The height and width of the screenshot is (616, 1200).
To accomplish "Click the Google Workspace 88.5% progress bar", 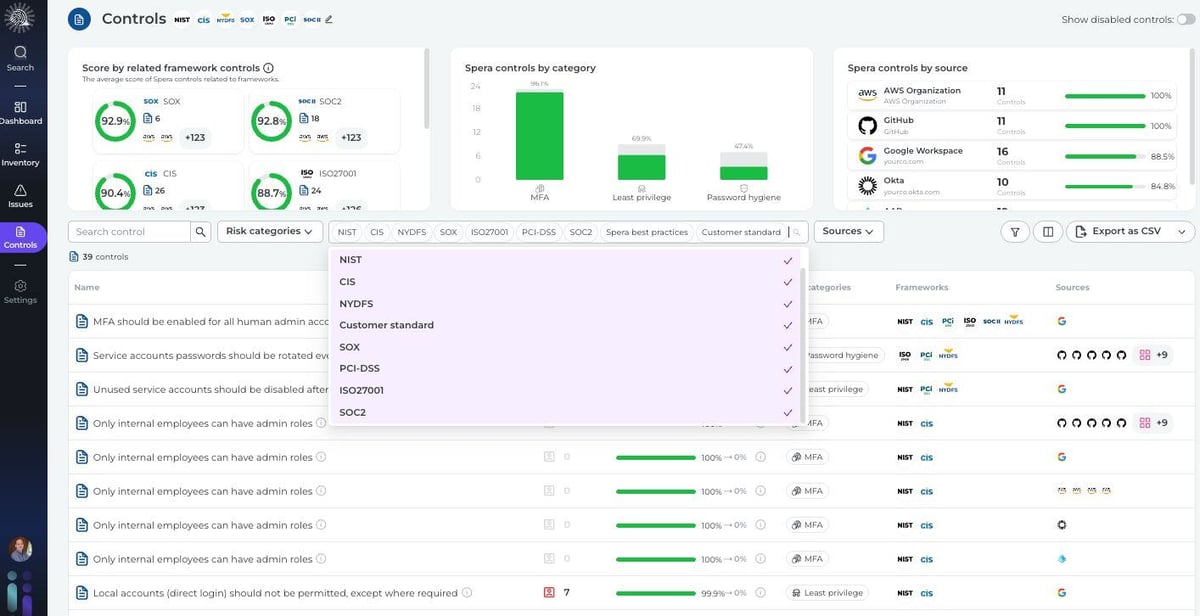I will tap(1105, 157).
